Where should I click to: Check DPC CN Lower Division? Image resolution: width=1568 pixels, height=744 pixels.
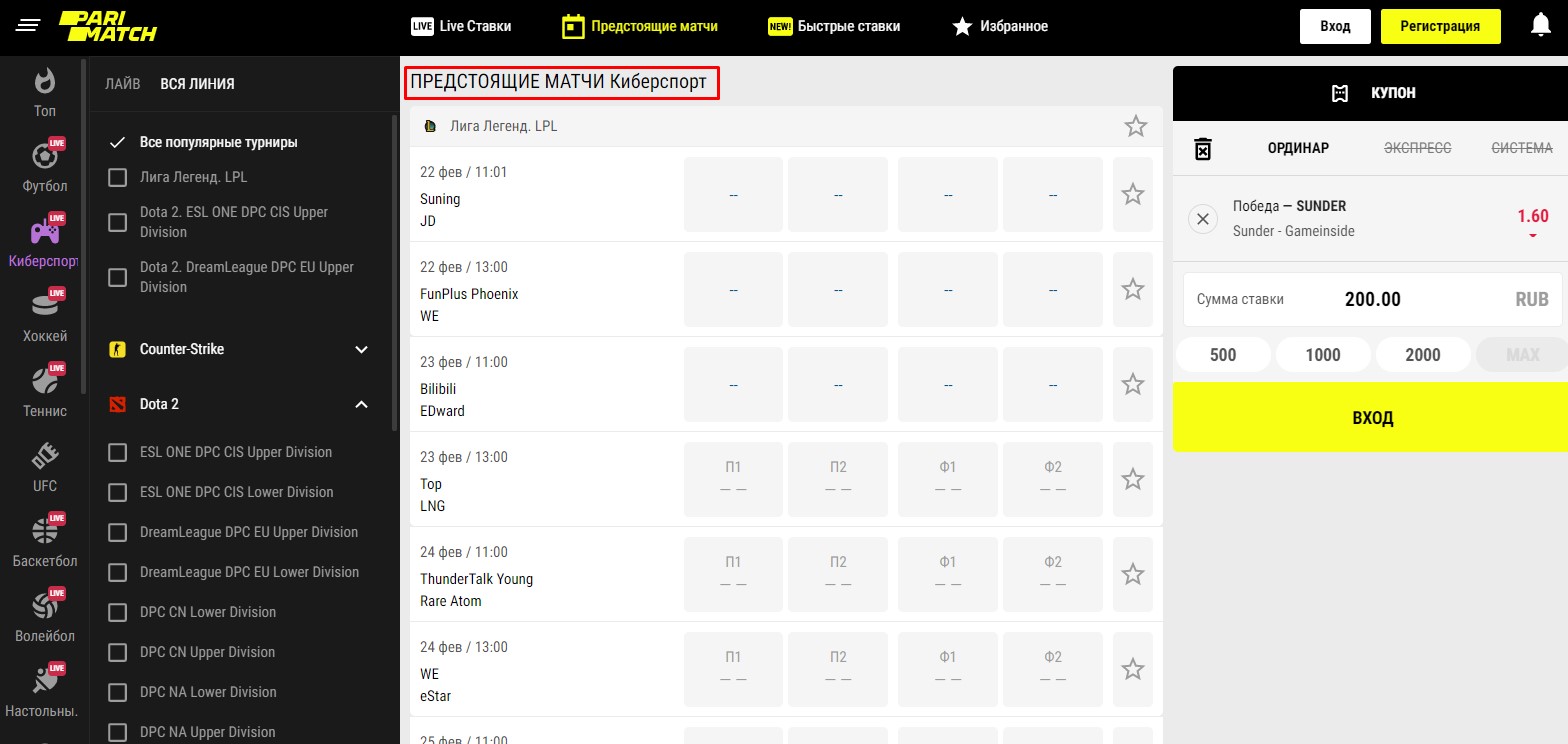tap(117, 612)
